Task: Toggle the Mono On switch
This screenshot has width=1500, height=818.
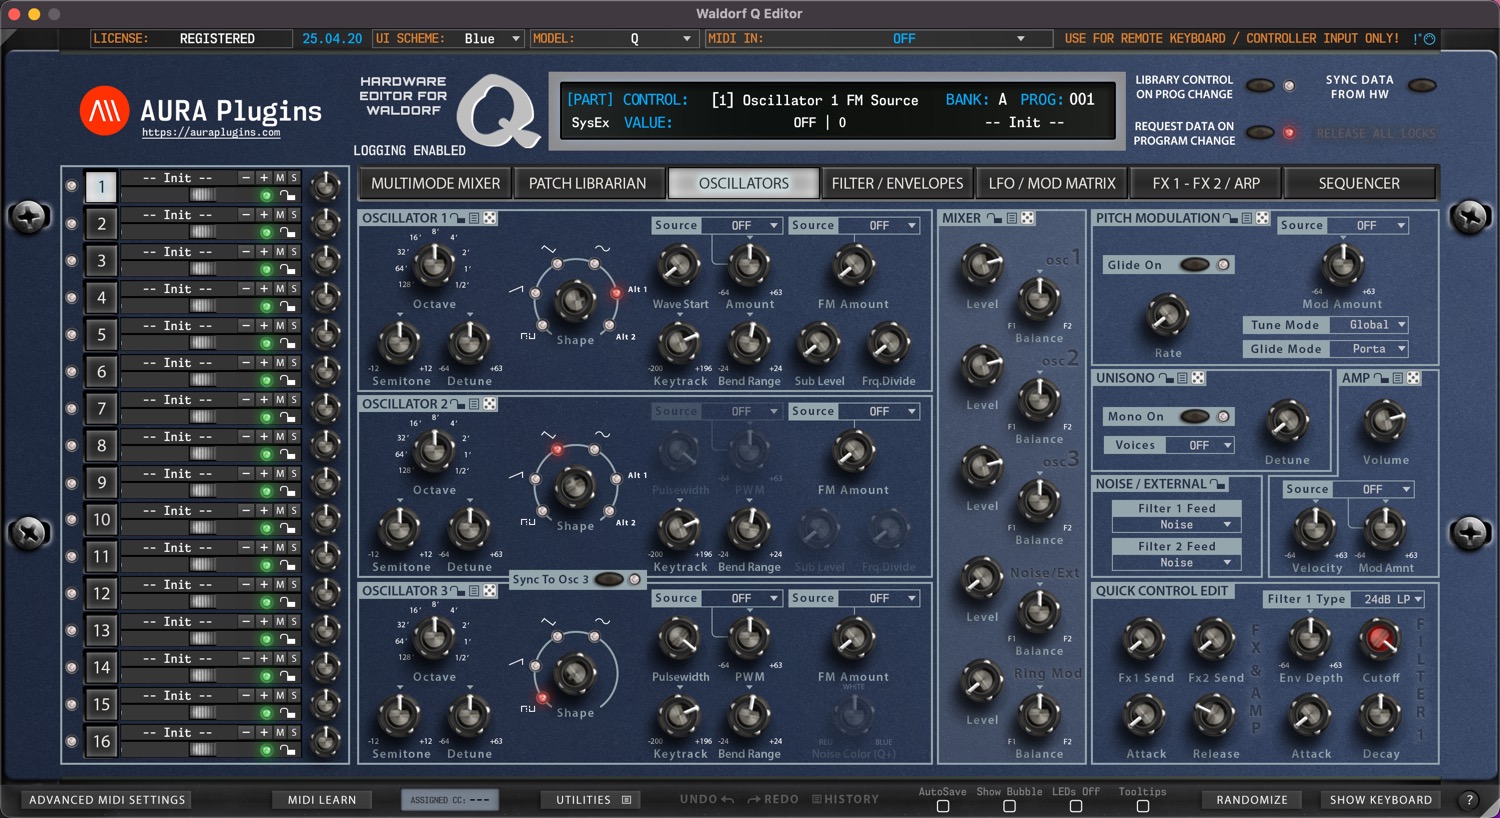Action: [1195, 416]
